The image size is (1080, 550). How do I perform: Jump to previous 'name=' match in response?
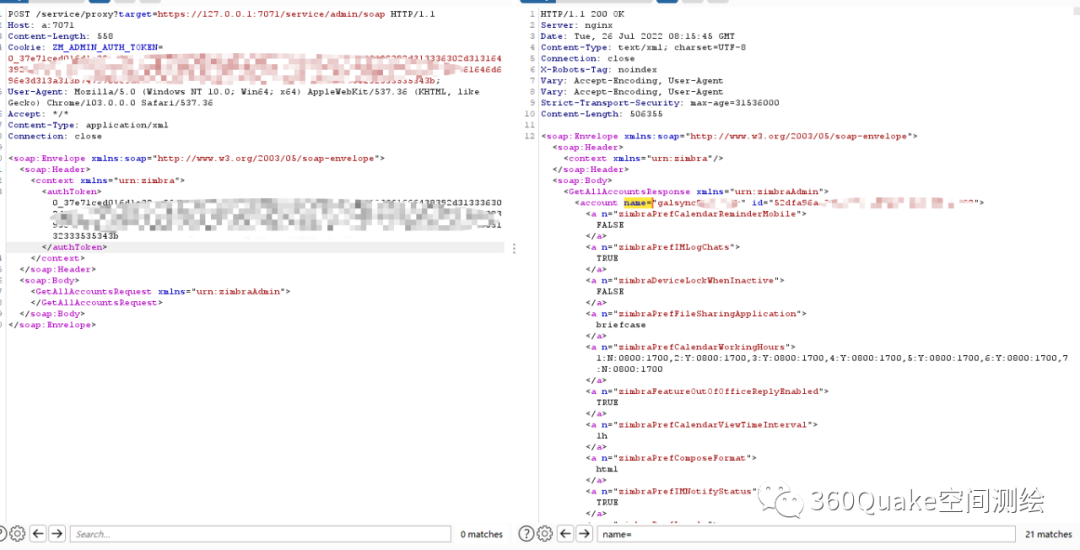[x=563, y=534]
